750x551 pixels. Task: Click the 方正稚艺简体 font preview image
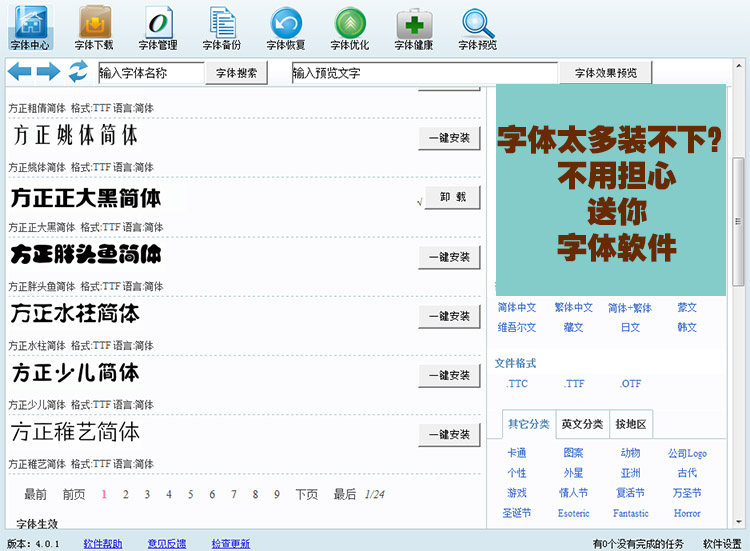76,432
